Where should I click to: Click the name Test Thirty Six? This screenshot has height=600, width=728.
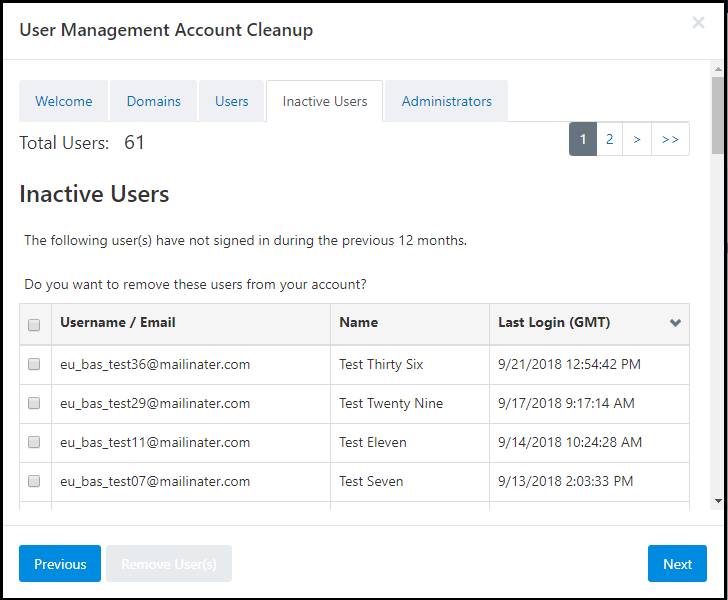pos(381,365)
